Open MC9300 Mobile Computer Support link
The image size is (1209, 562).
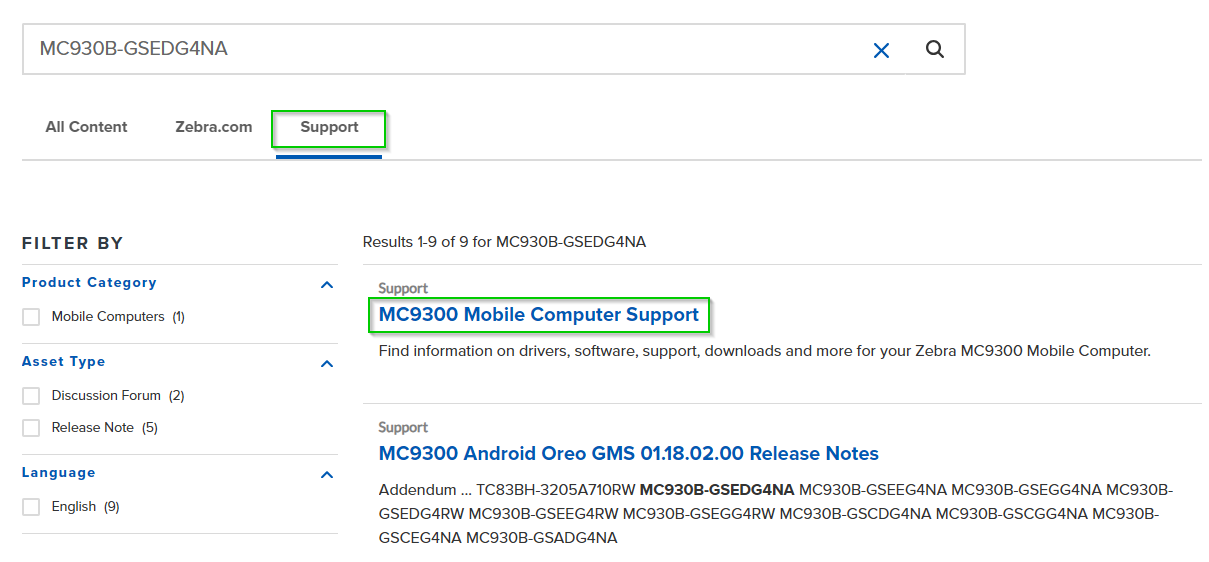539,315
